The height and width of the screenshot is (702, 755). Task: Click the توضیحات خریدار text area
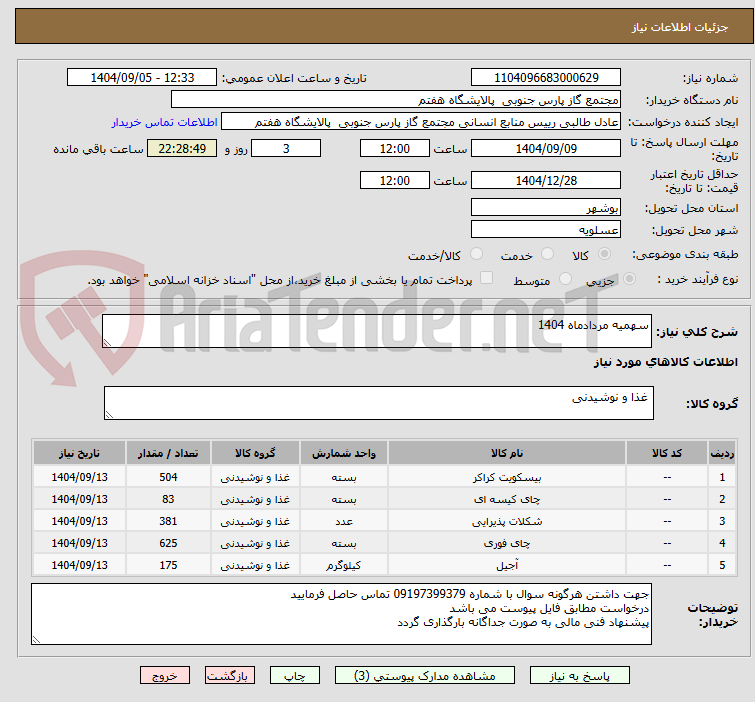[x=341, y=614]
